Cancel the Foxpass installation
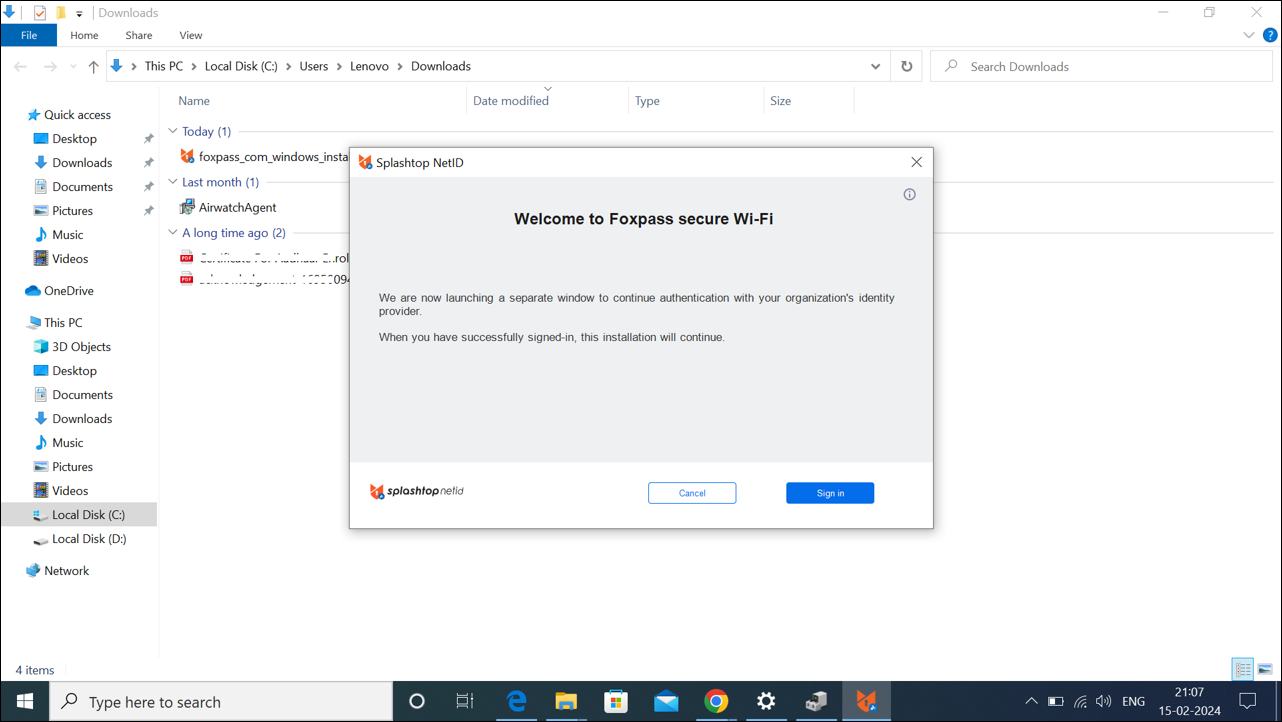This screenshot has width=1282, height=722. [x=691, y=493]
